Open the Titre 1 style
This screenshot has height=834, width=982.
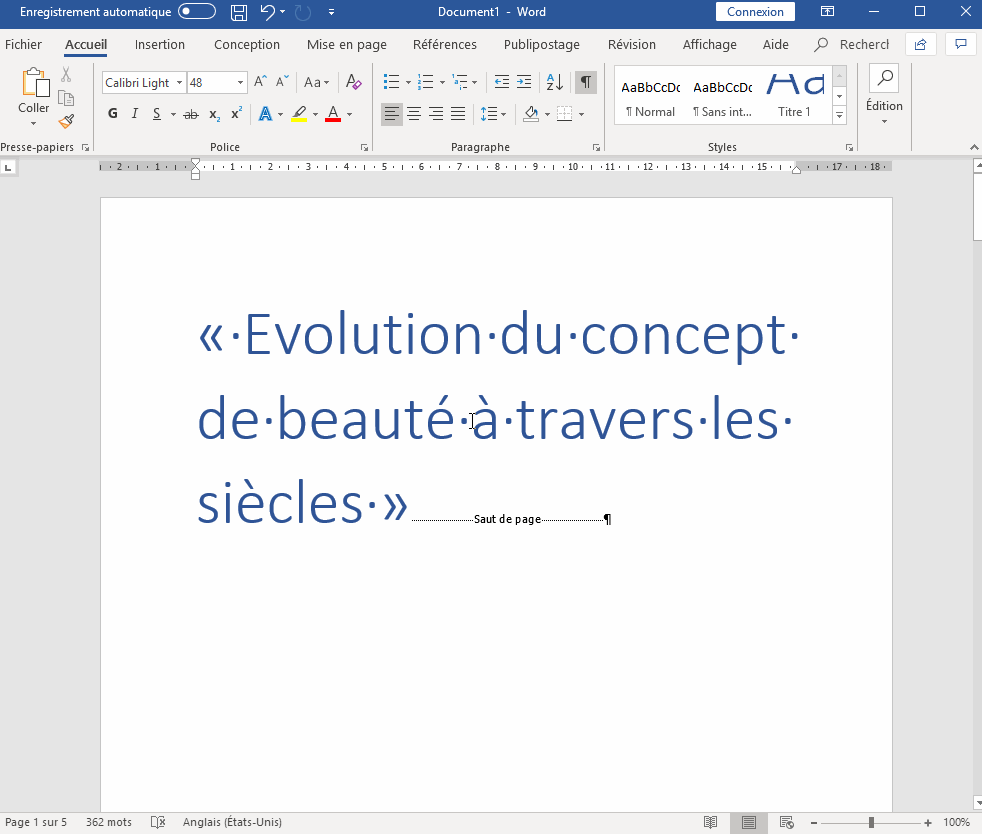(795, 93)
